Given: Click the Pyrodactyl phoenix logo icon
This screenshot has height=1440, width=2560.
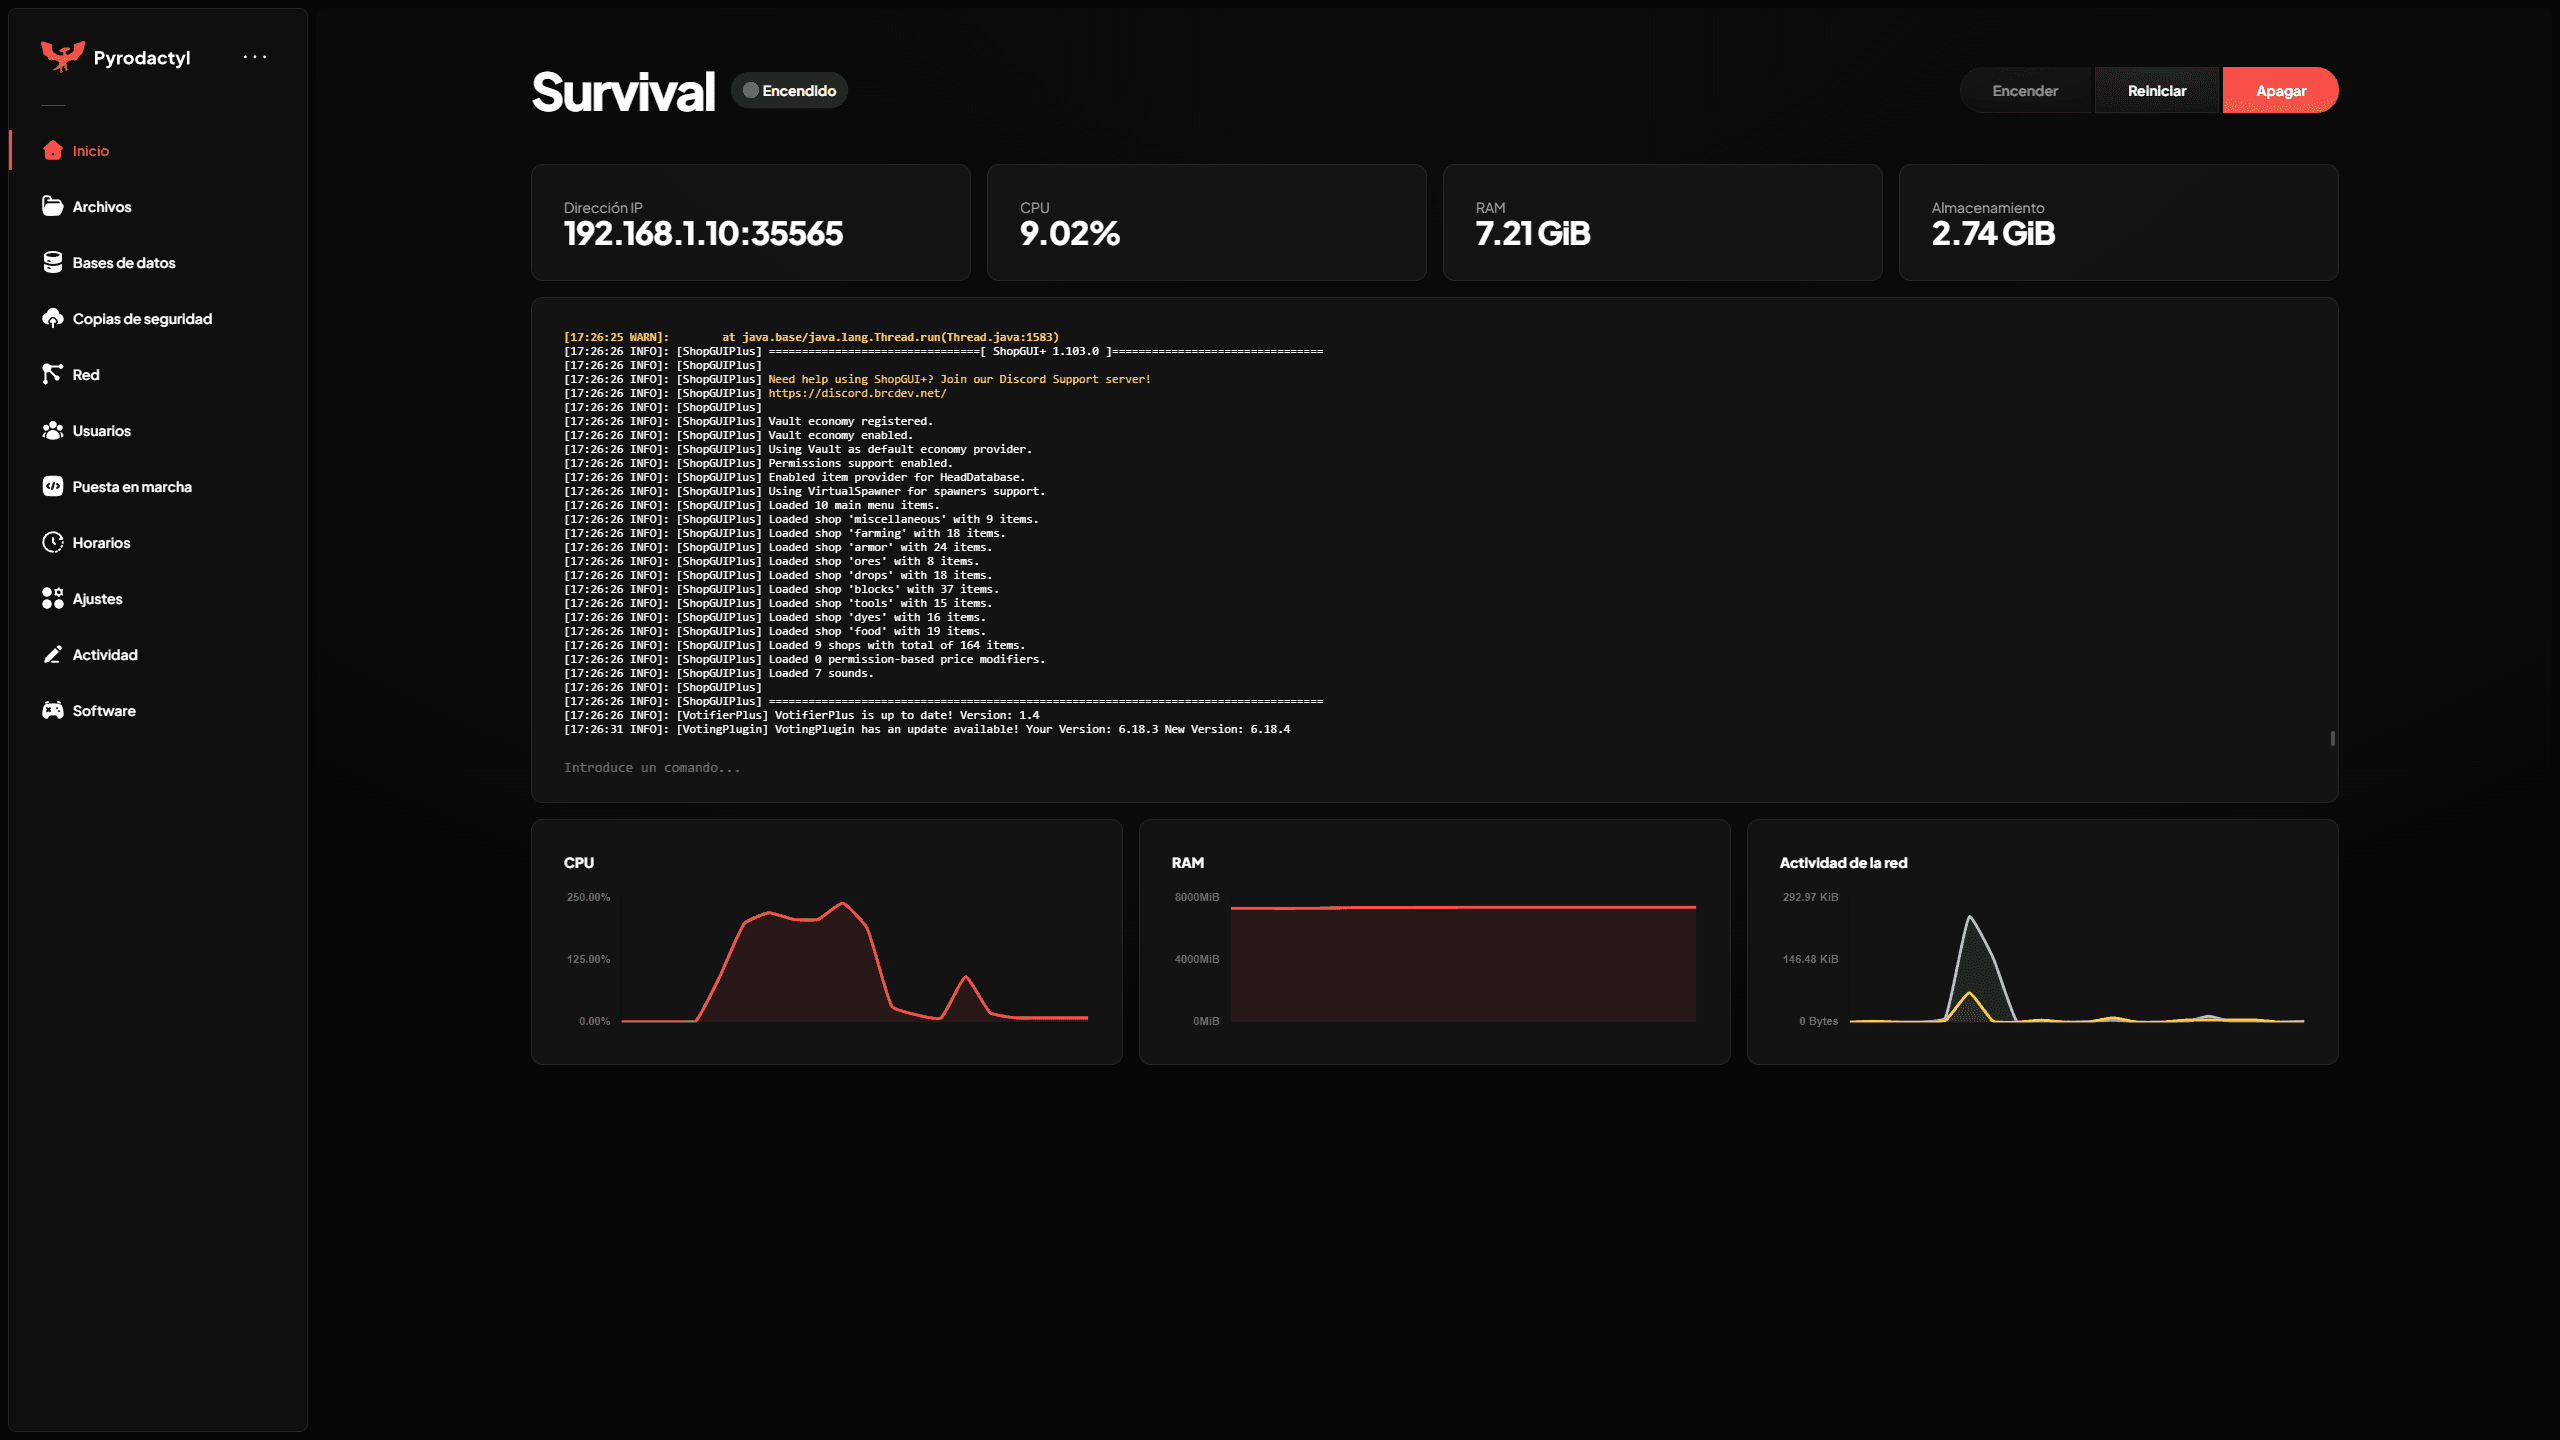Looking at the screenshot, I should [x=62, y=57].
